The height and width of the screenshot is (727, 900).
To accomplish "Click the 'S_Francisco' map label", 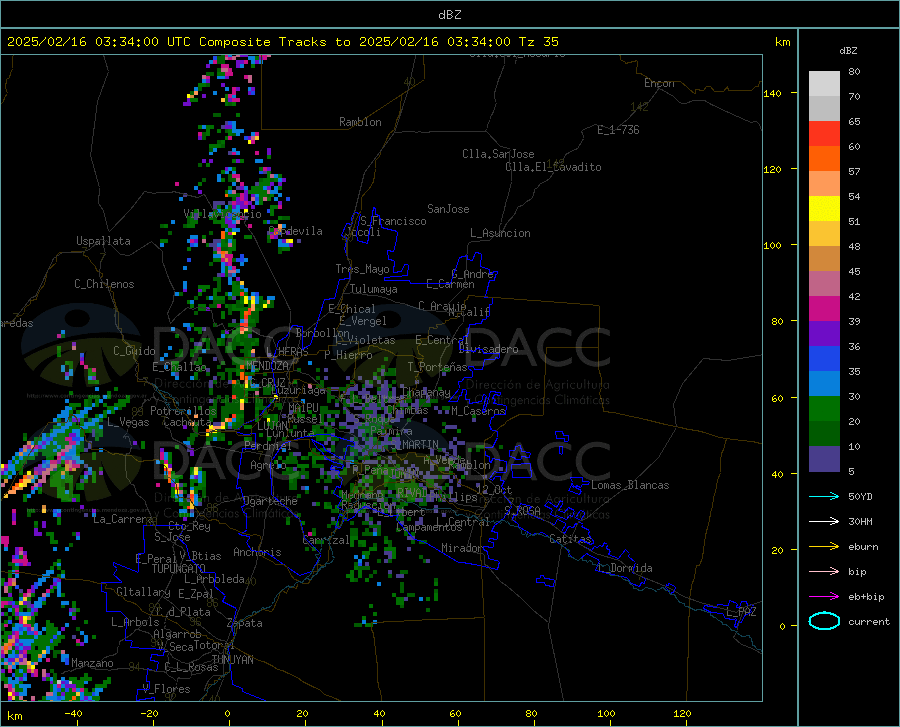I will pos(393,221).
